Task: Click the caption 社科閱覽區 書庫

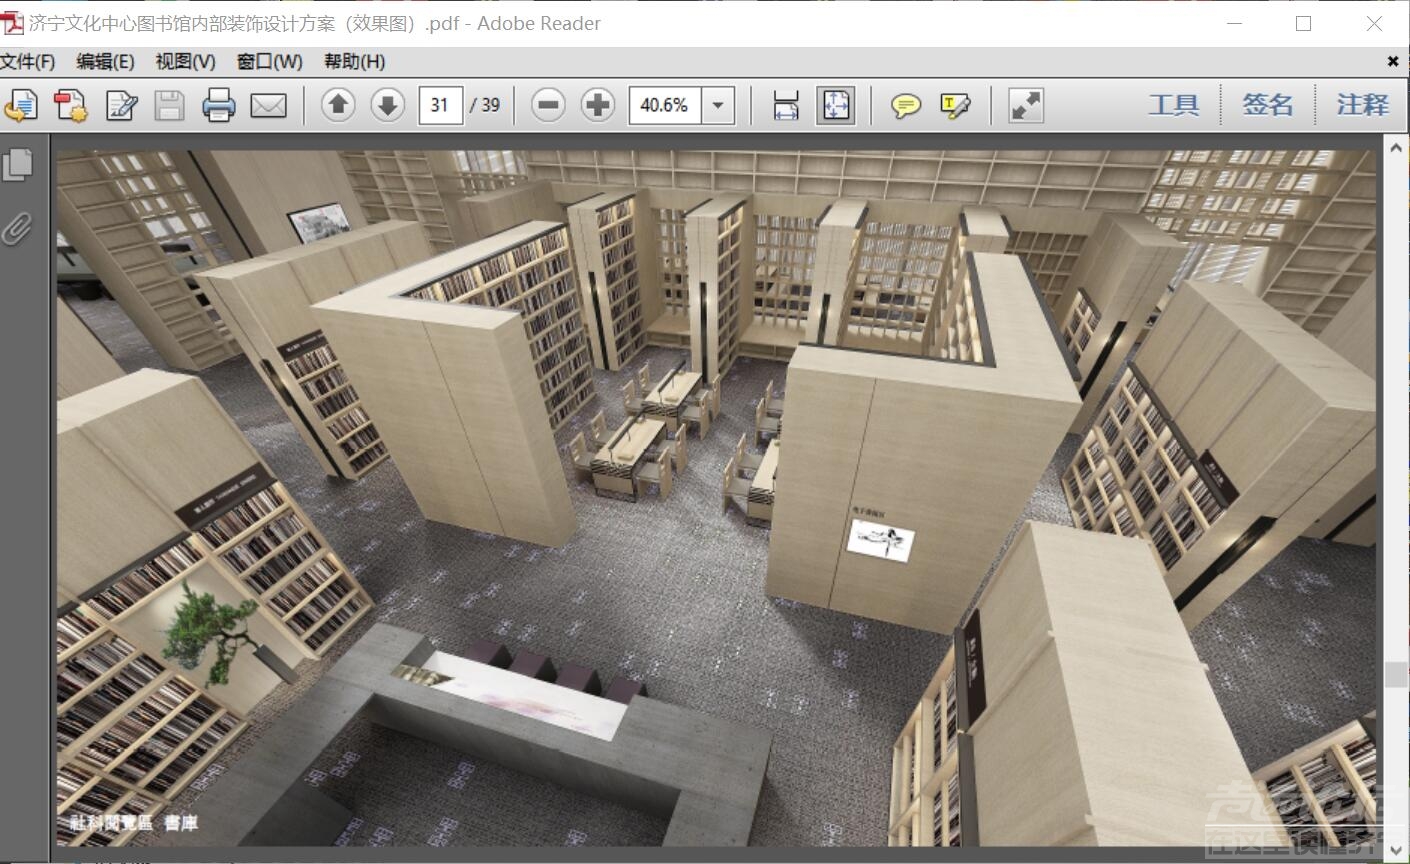Action: coord(133,823)
